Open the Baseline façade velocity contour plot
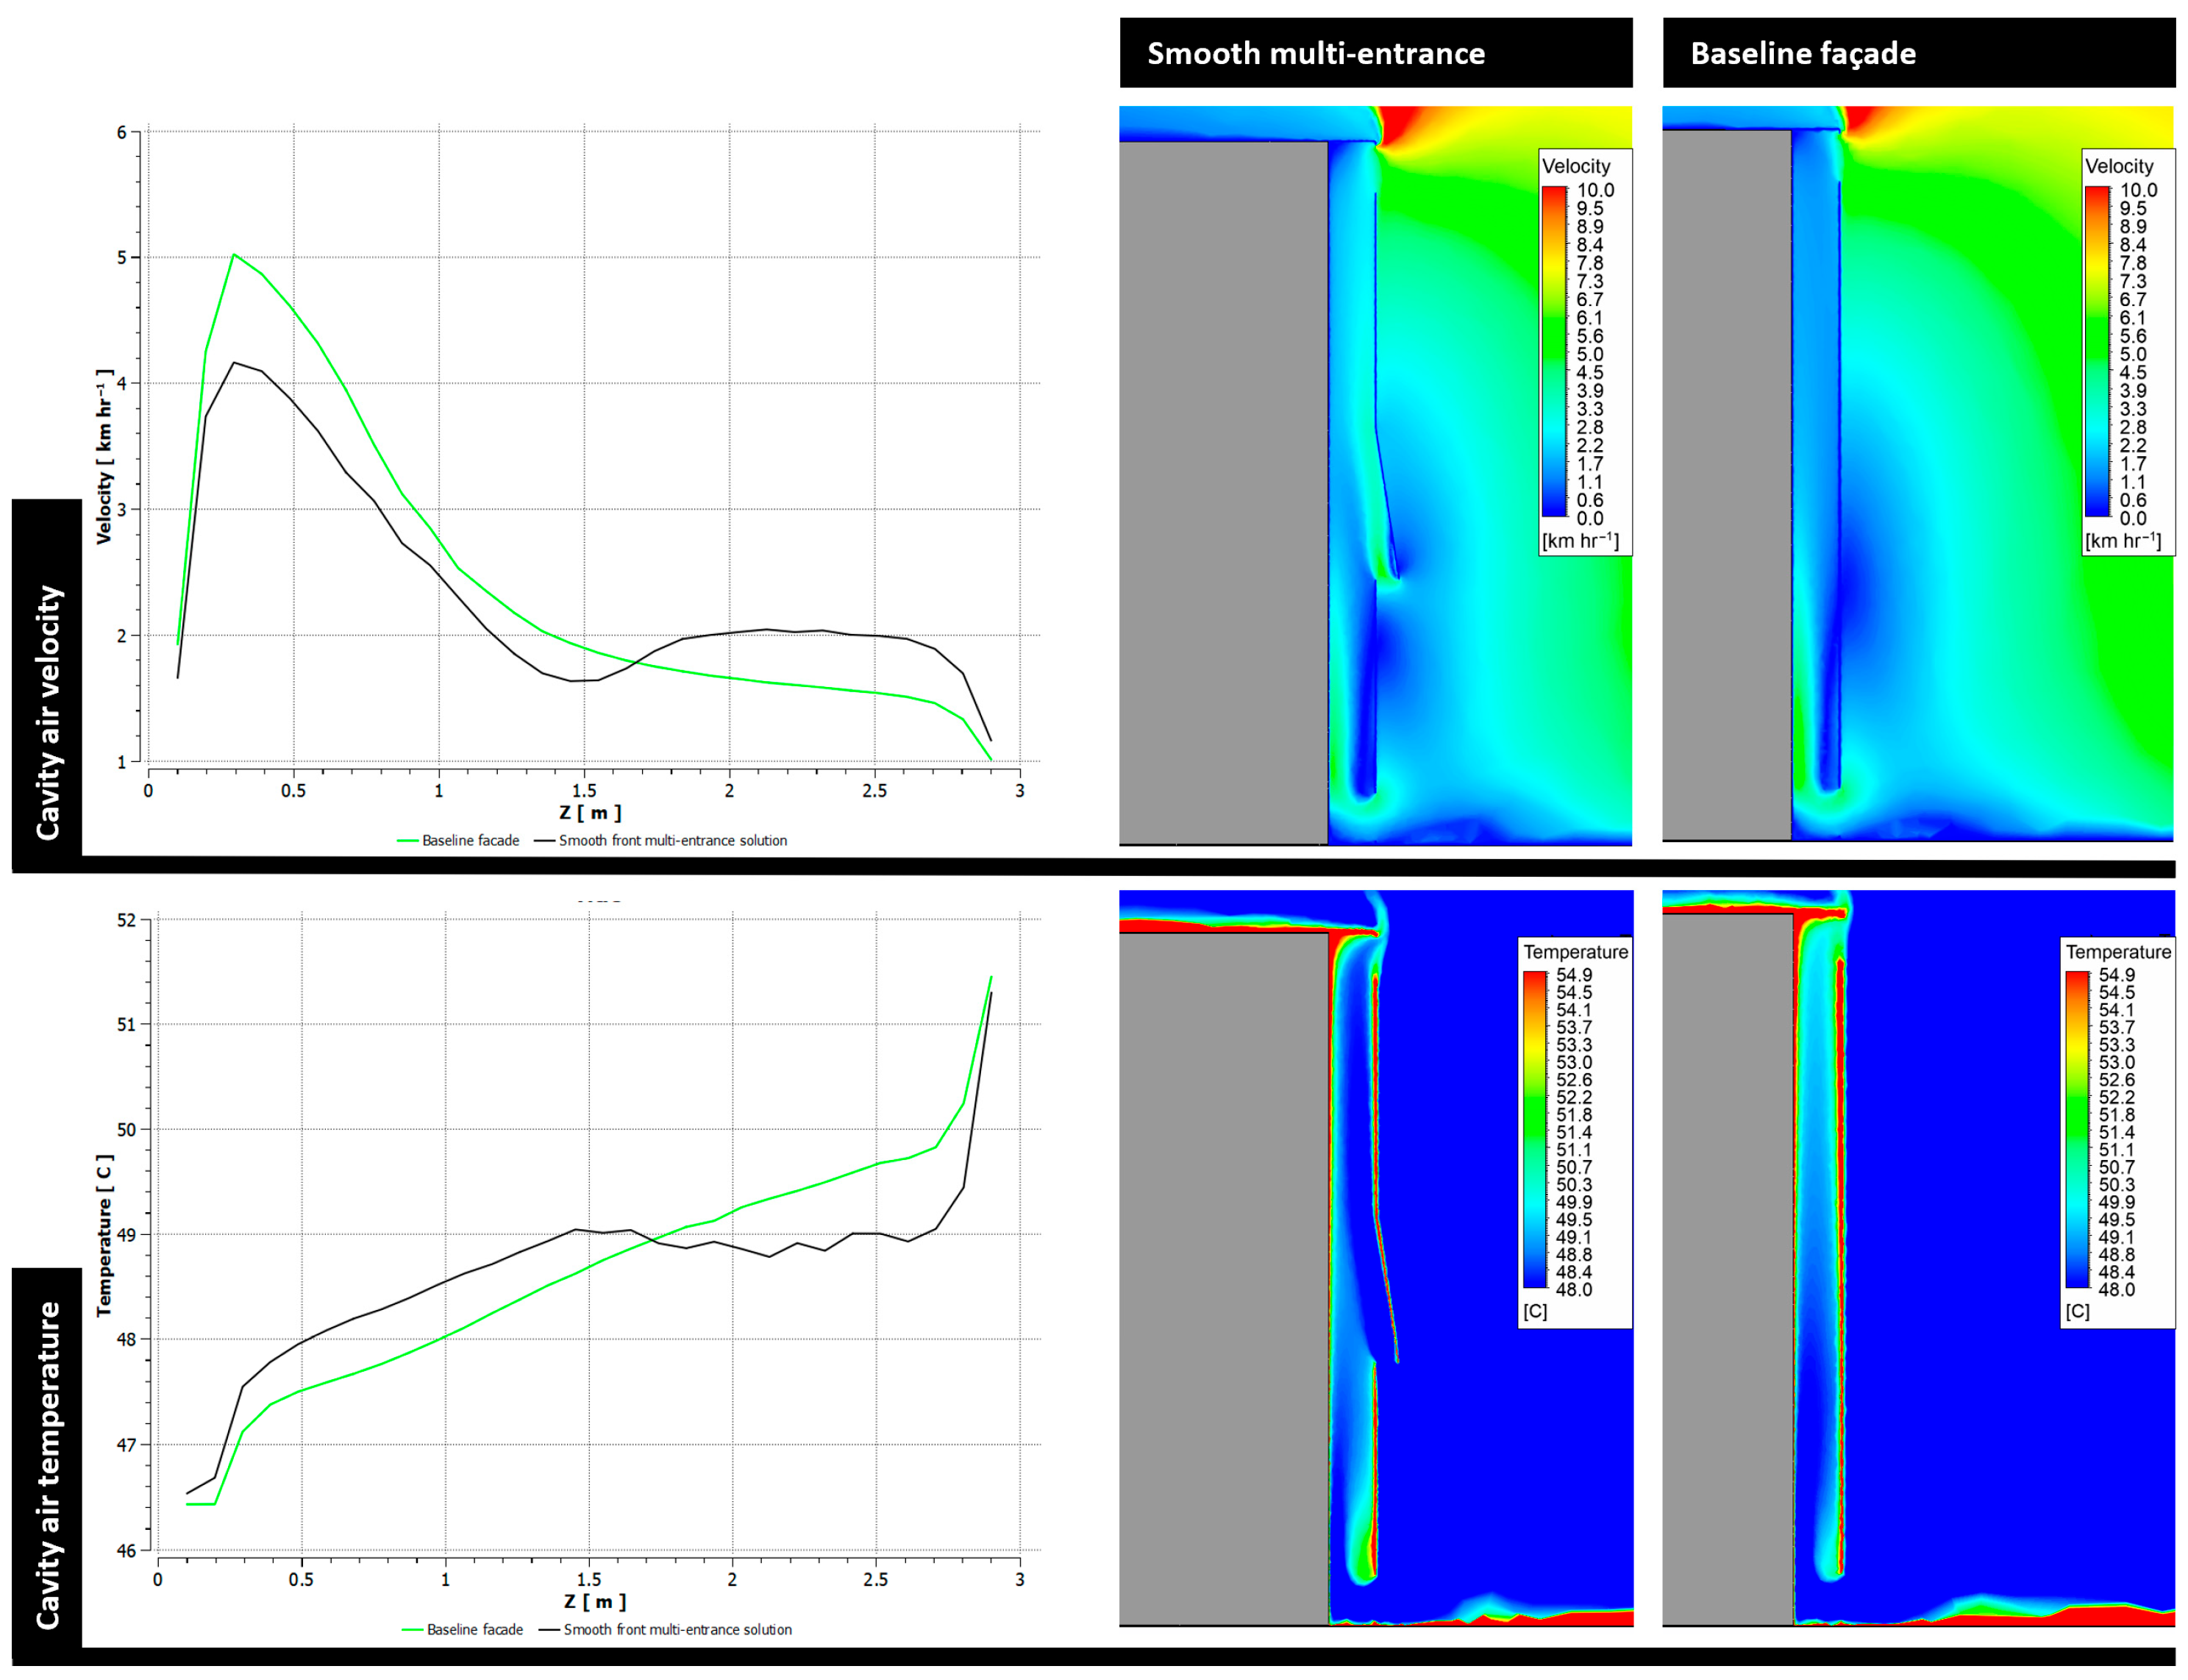 [1917, 474]
